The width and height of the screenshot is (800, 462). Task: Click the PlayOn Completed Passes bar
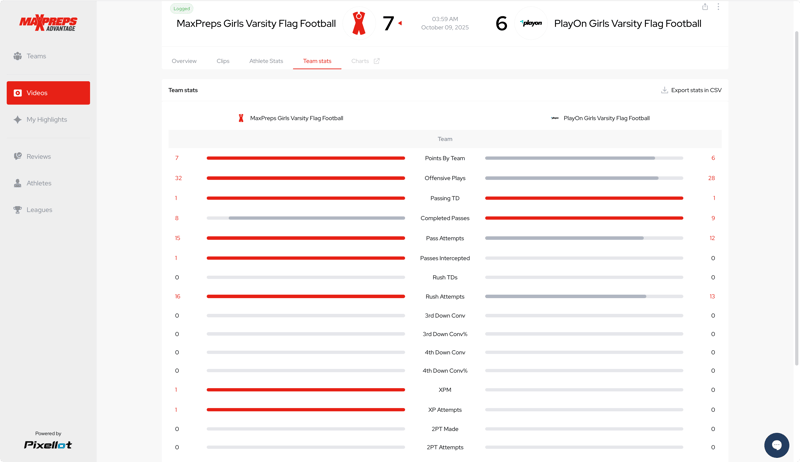point(584,218)
